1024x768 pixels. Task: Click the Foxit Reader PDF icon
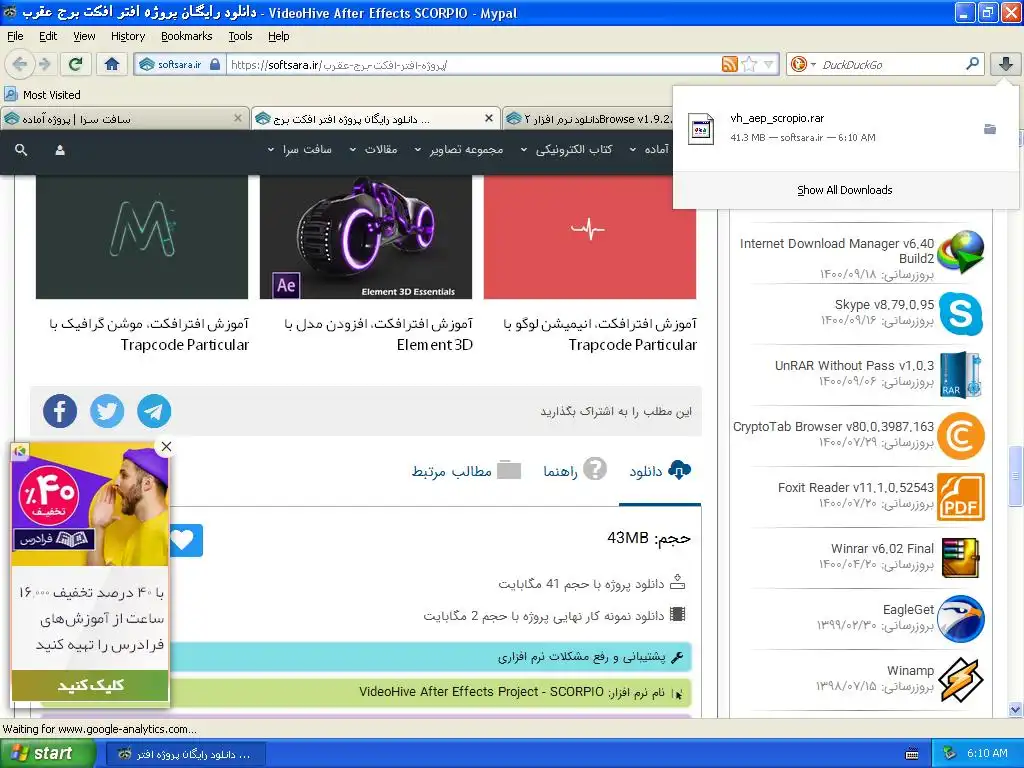tap(961, 498)
